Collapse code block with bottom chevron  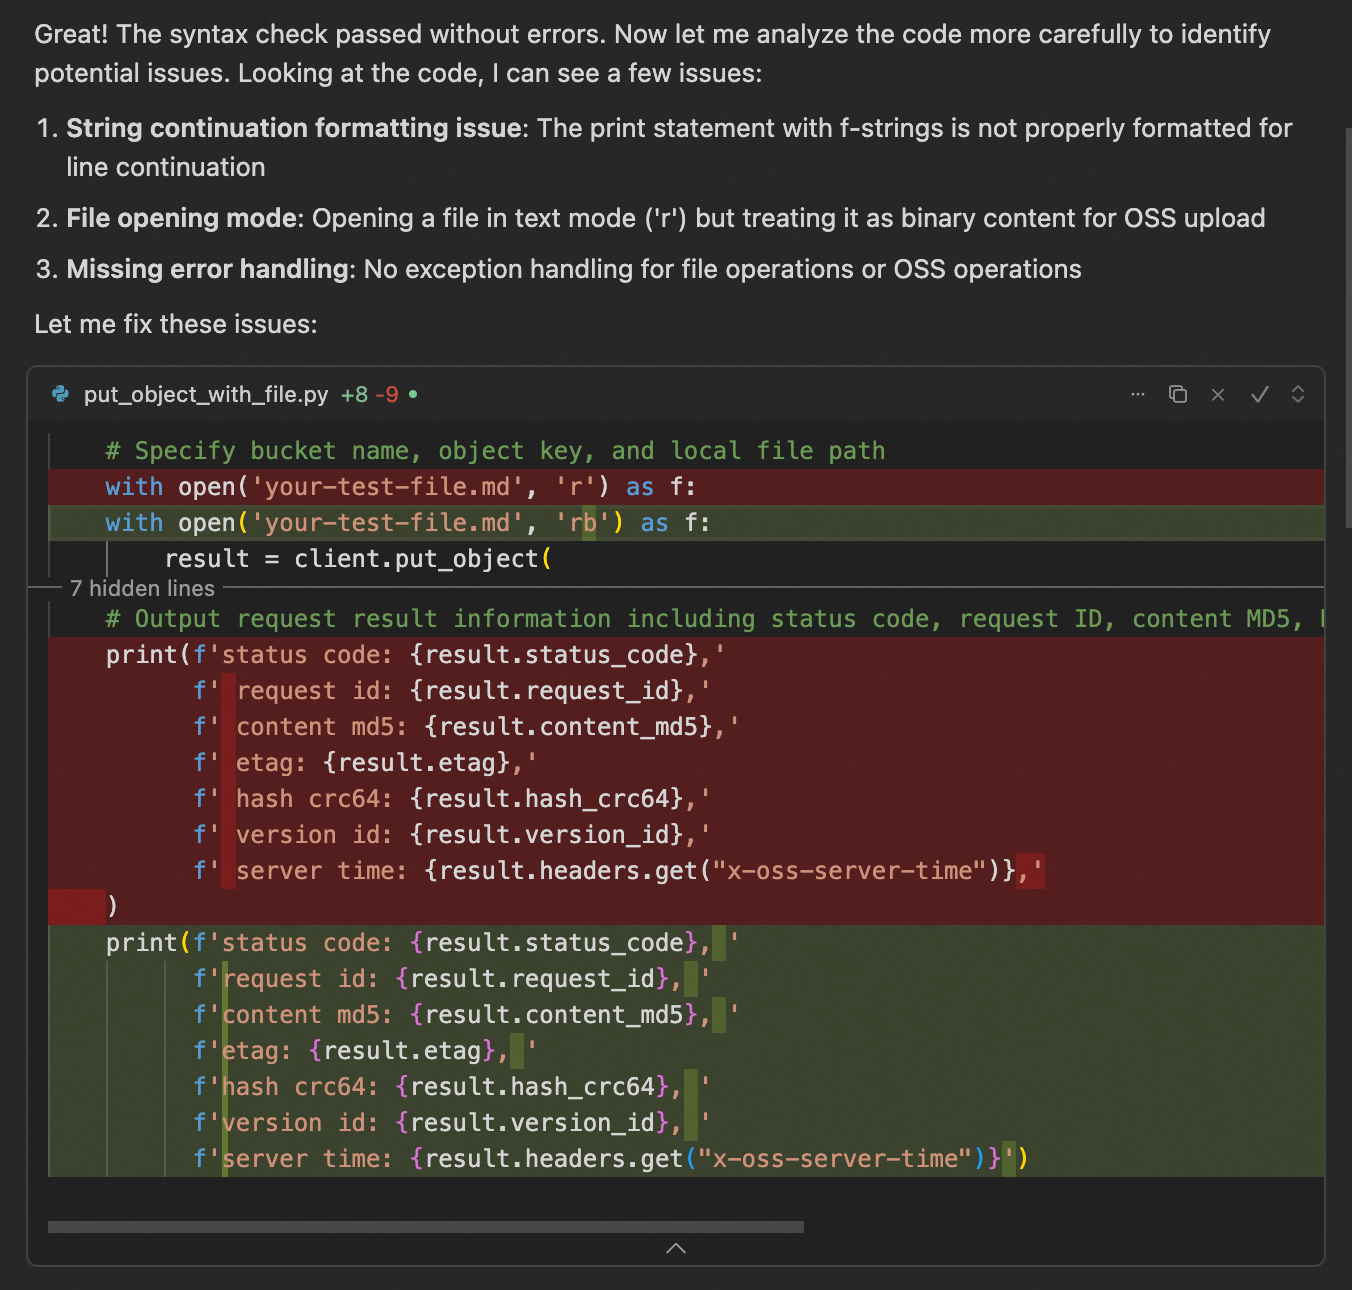click(x=676, y=1248)
